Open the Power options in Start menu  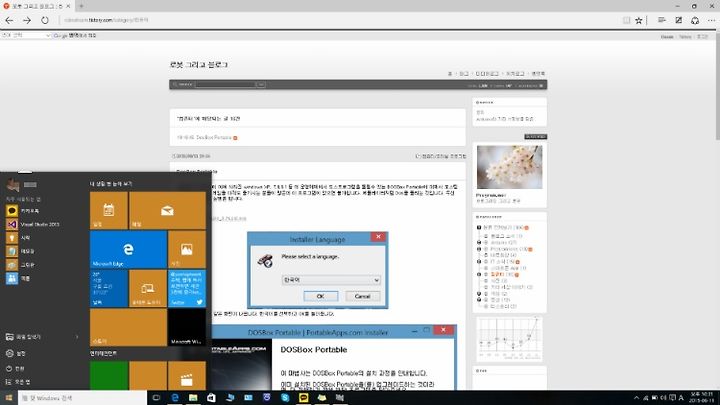16,368
